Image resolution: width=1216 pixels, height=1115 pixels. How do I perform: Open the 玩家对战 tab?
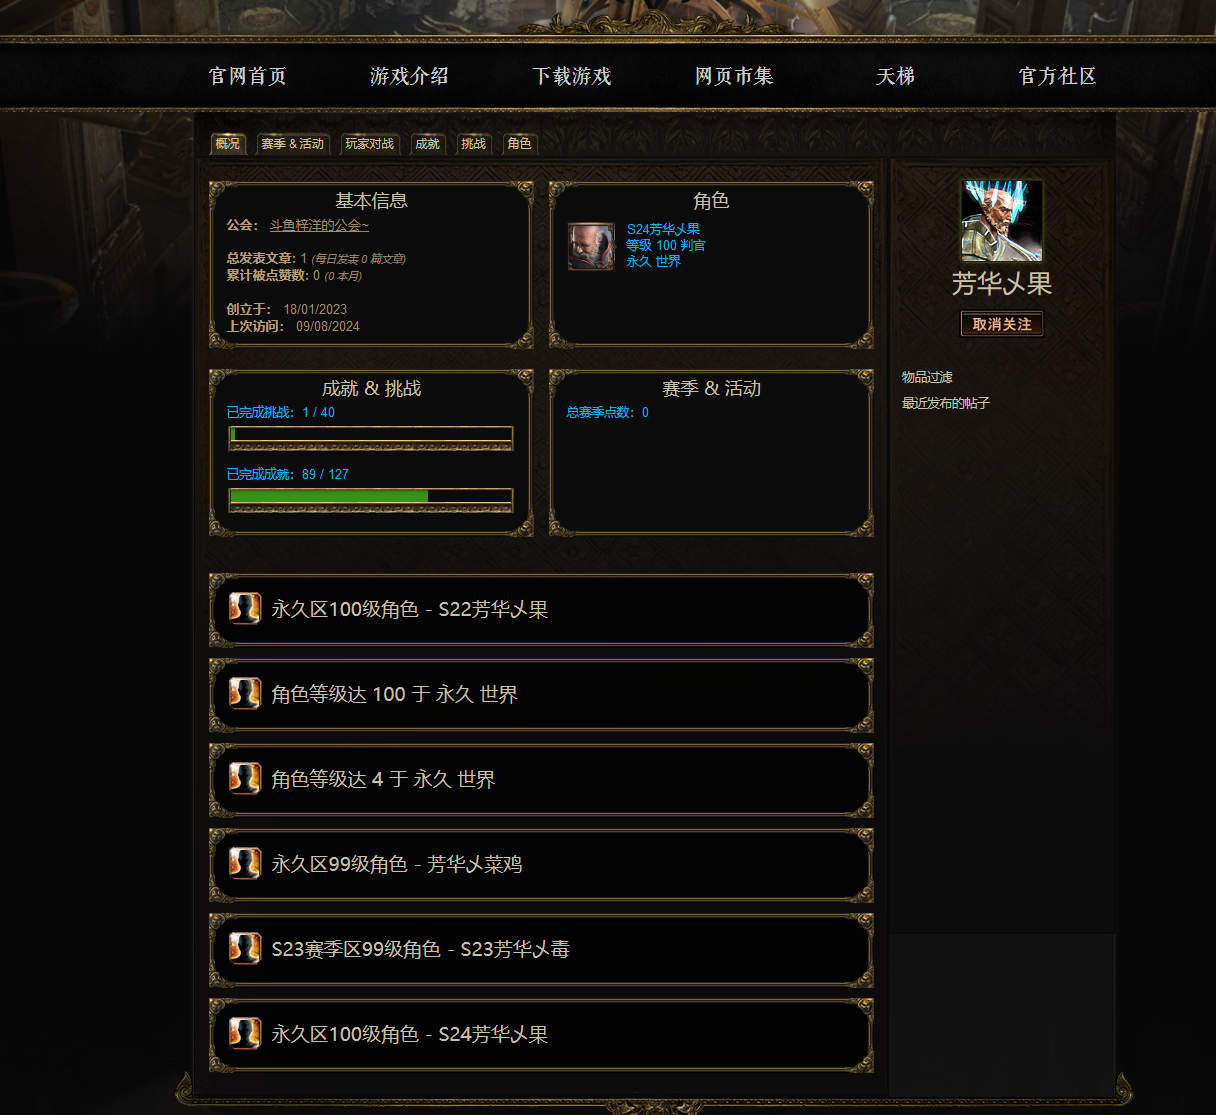(370, 144)
